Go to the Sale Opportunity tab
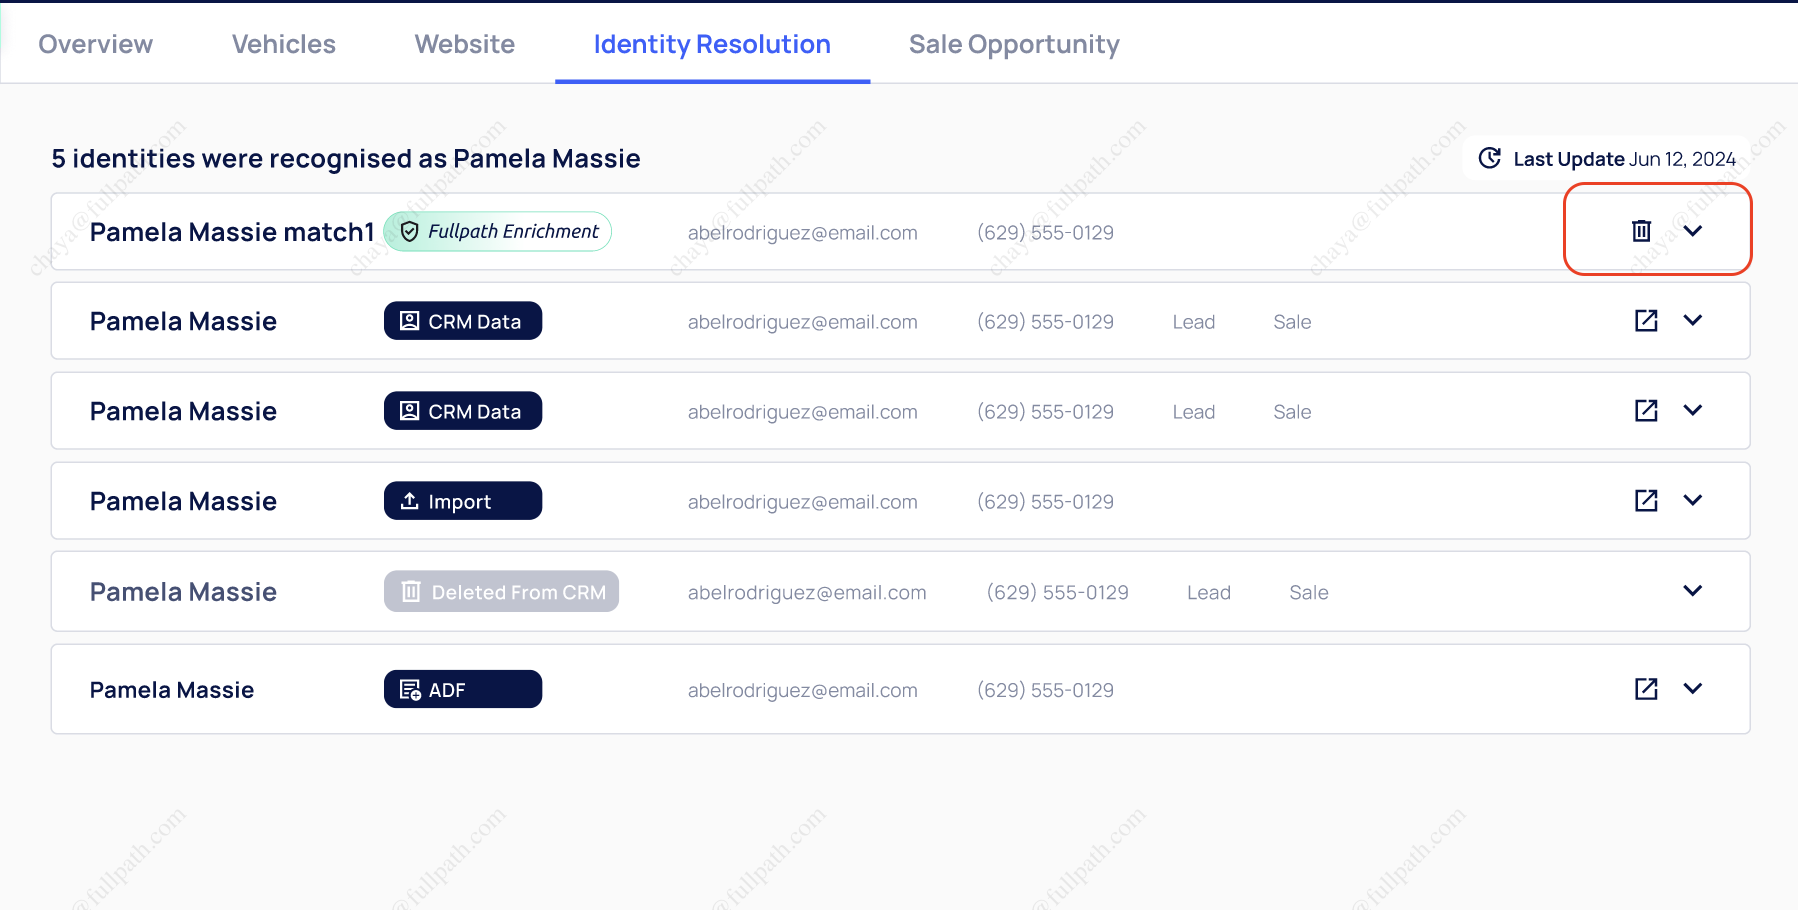The width and height of the screenshot is (1798, 910). (1014, 45)
